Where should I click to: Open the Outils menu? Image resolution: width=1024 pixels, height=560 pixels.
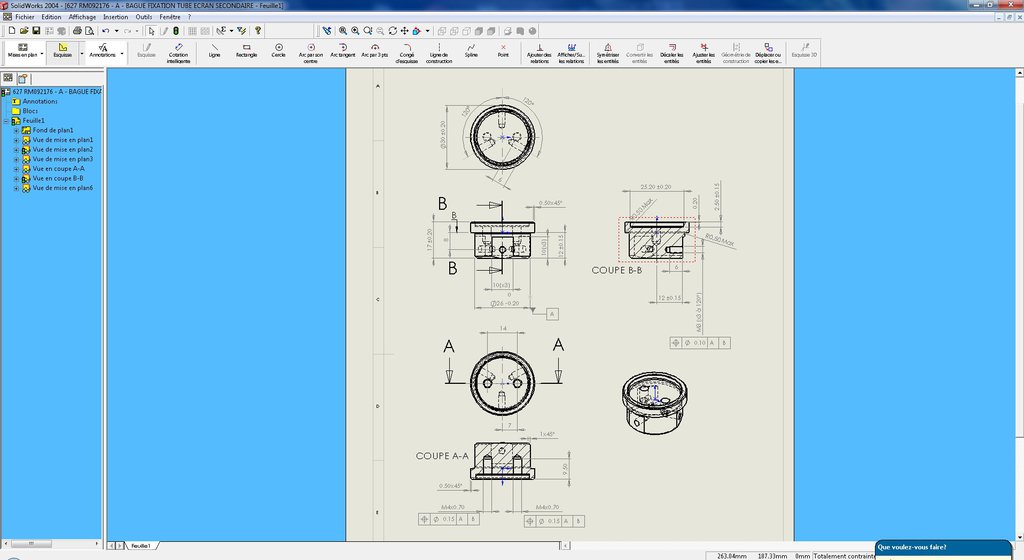pyautogui.click(x=144, y=17)
